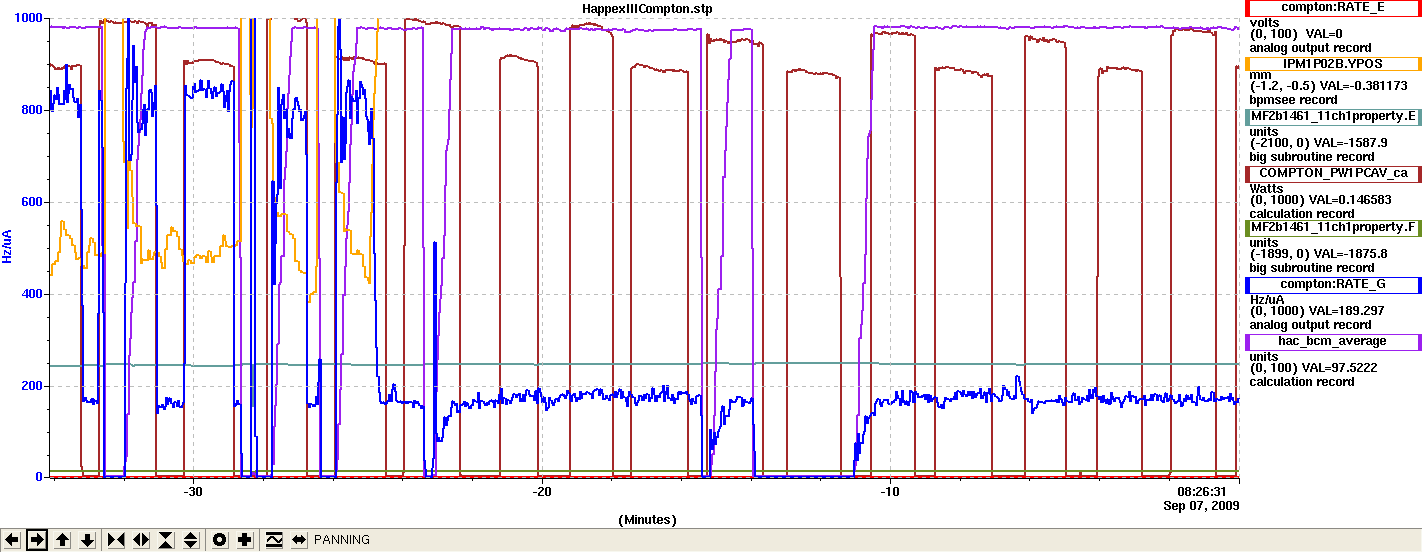Select the compton:RATE_G legend entry

(x=1332, y=285)
